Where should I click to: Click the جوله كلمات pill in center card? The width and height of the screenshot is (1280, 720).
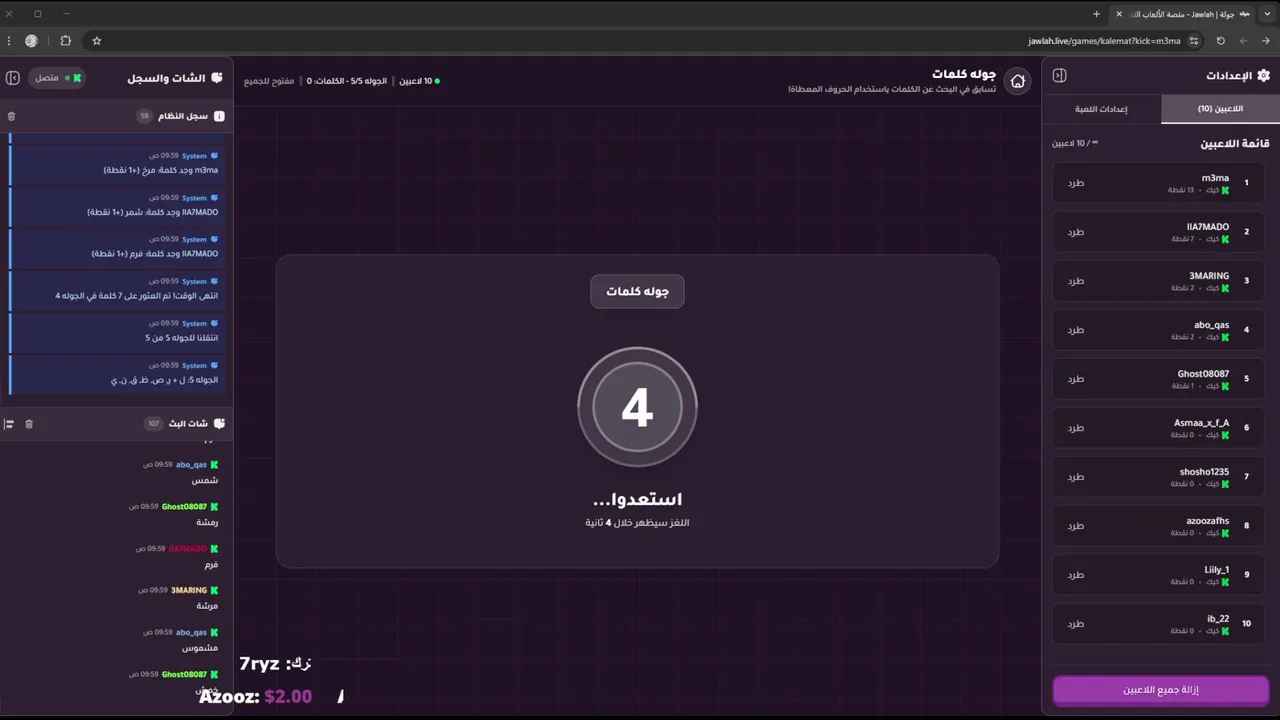pos(637,291)
